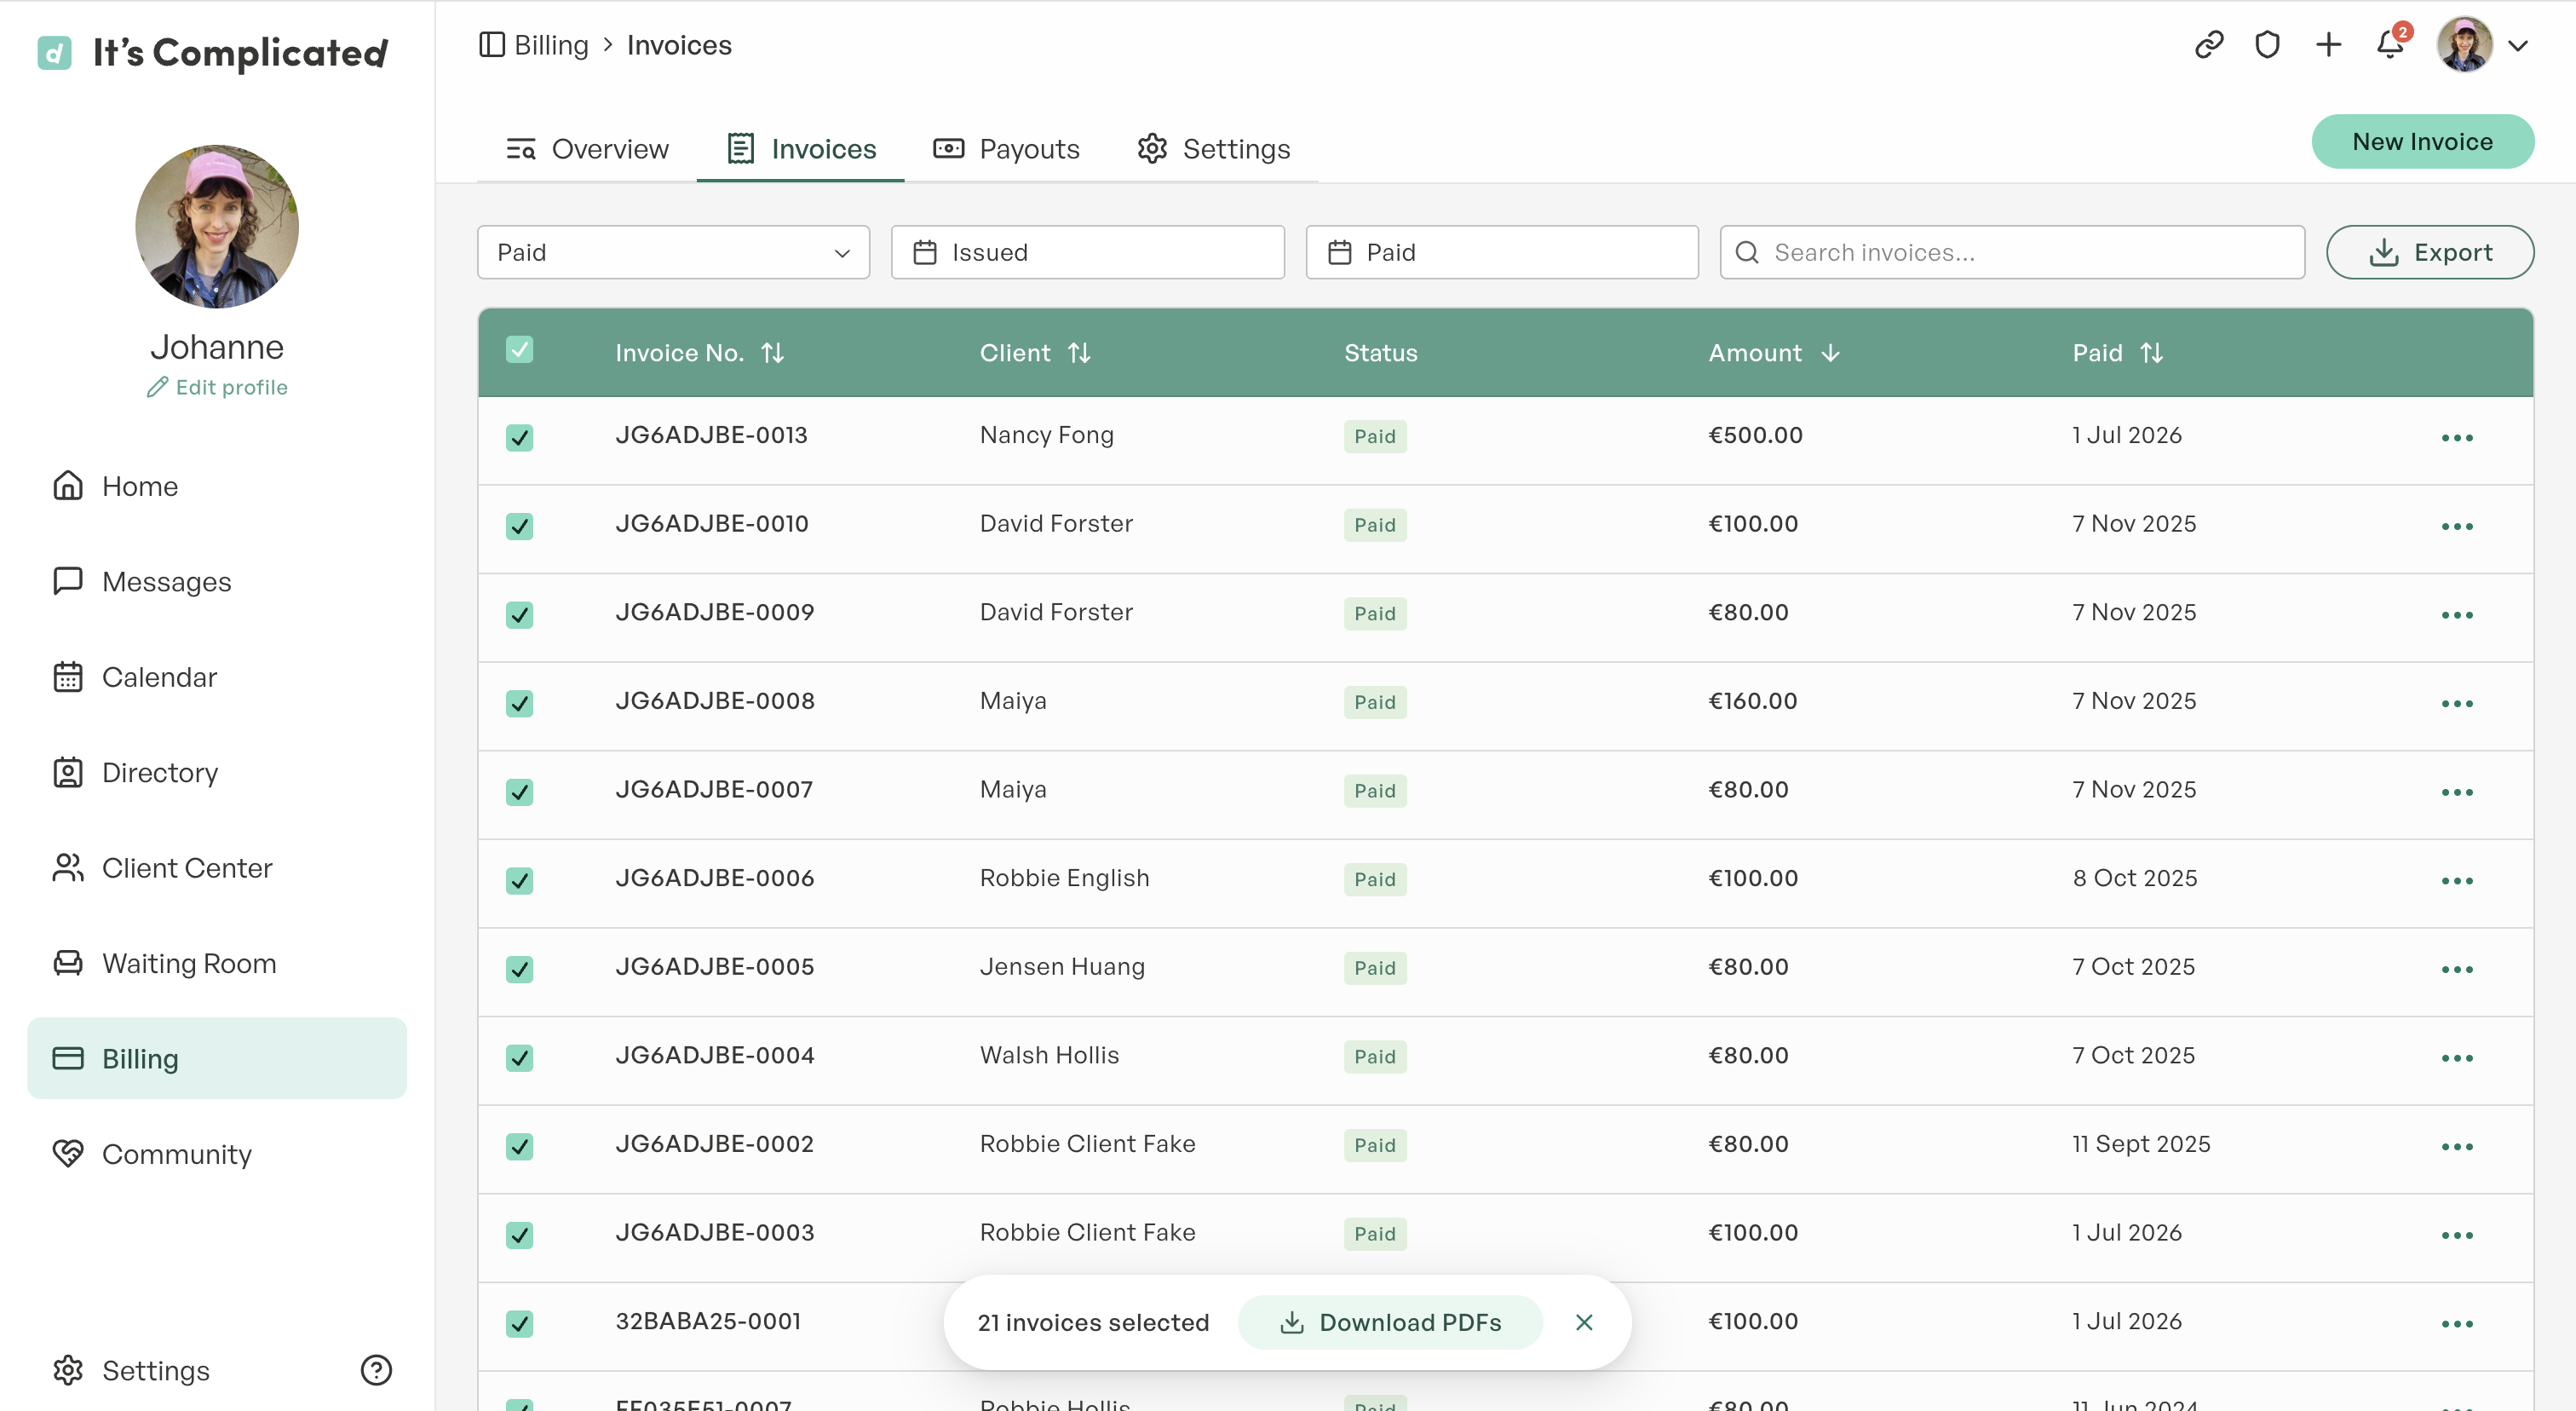Toggle sidebar panel icon beside Billing breadcrumb
2576x1411 pixels.
[491, 45]
